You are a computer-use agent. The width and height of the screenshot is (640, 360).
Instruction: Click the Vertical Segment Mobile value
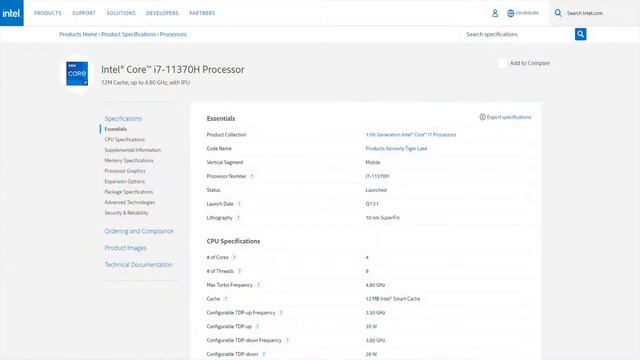click(x=373, y=162)
